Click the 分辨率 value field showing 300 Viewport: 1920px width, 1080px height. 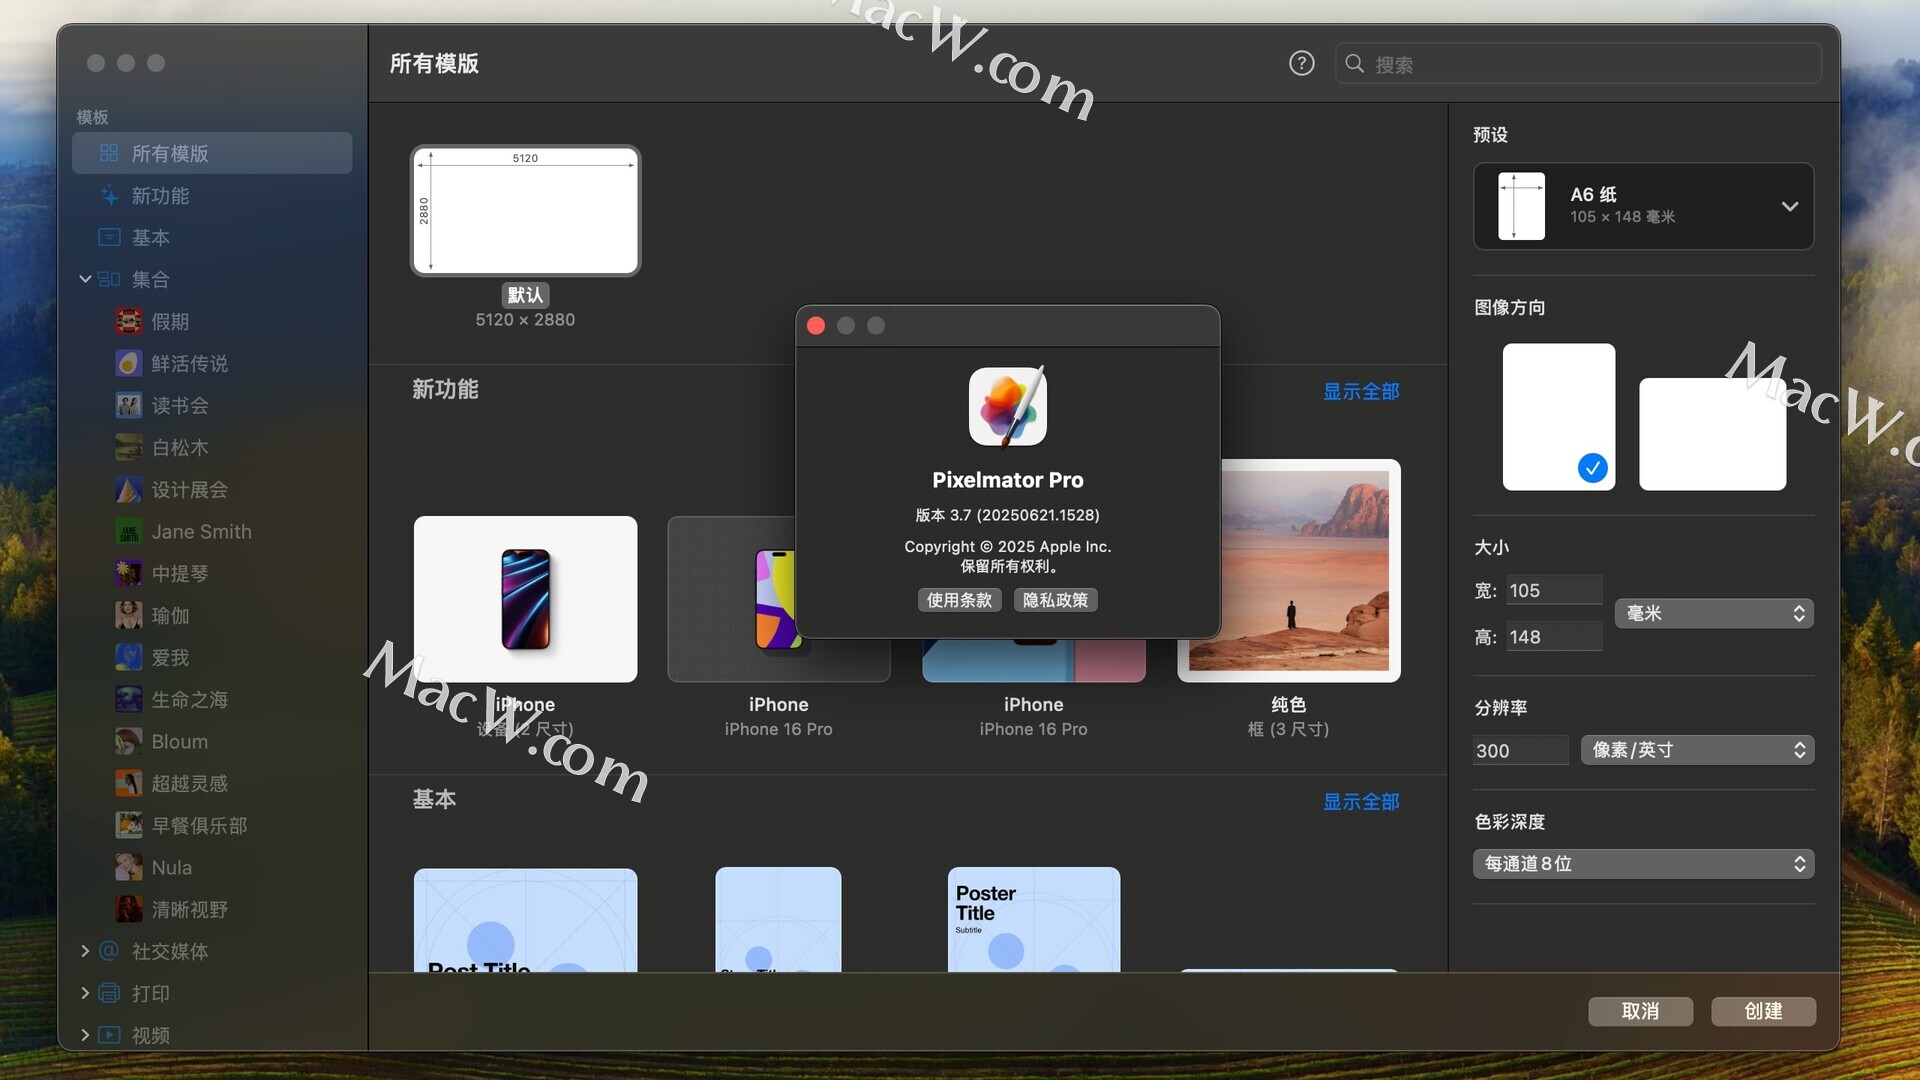click(x=1520, y=750)
